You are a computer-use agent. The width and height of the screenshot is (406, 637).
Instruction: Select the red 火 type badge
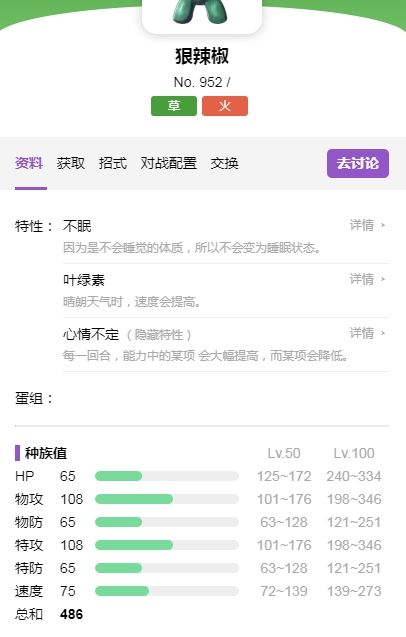point(225,106)
